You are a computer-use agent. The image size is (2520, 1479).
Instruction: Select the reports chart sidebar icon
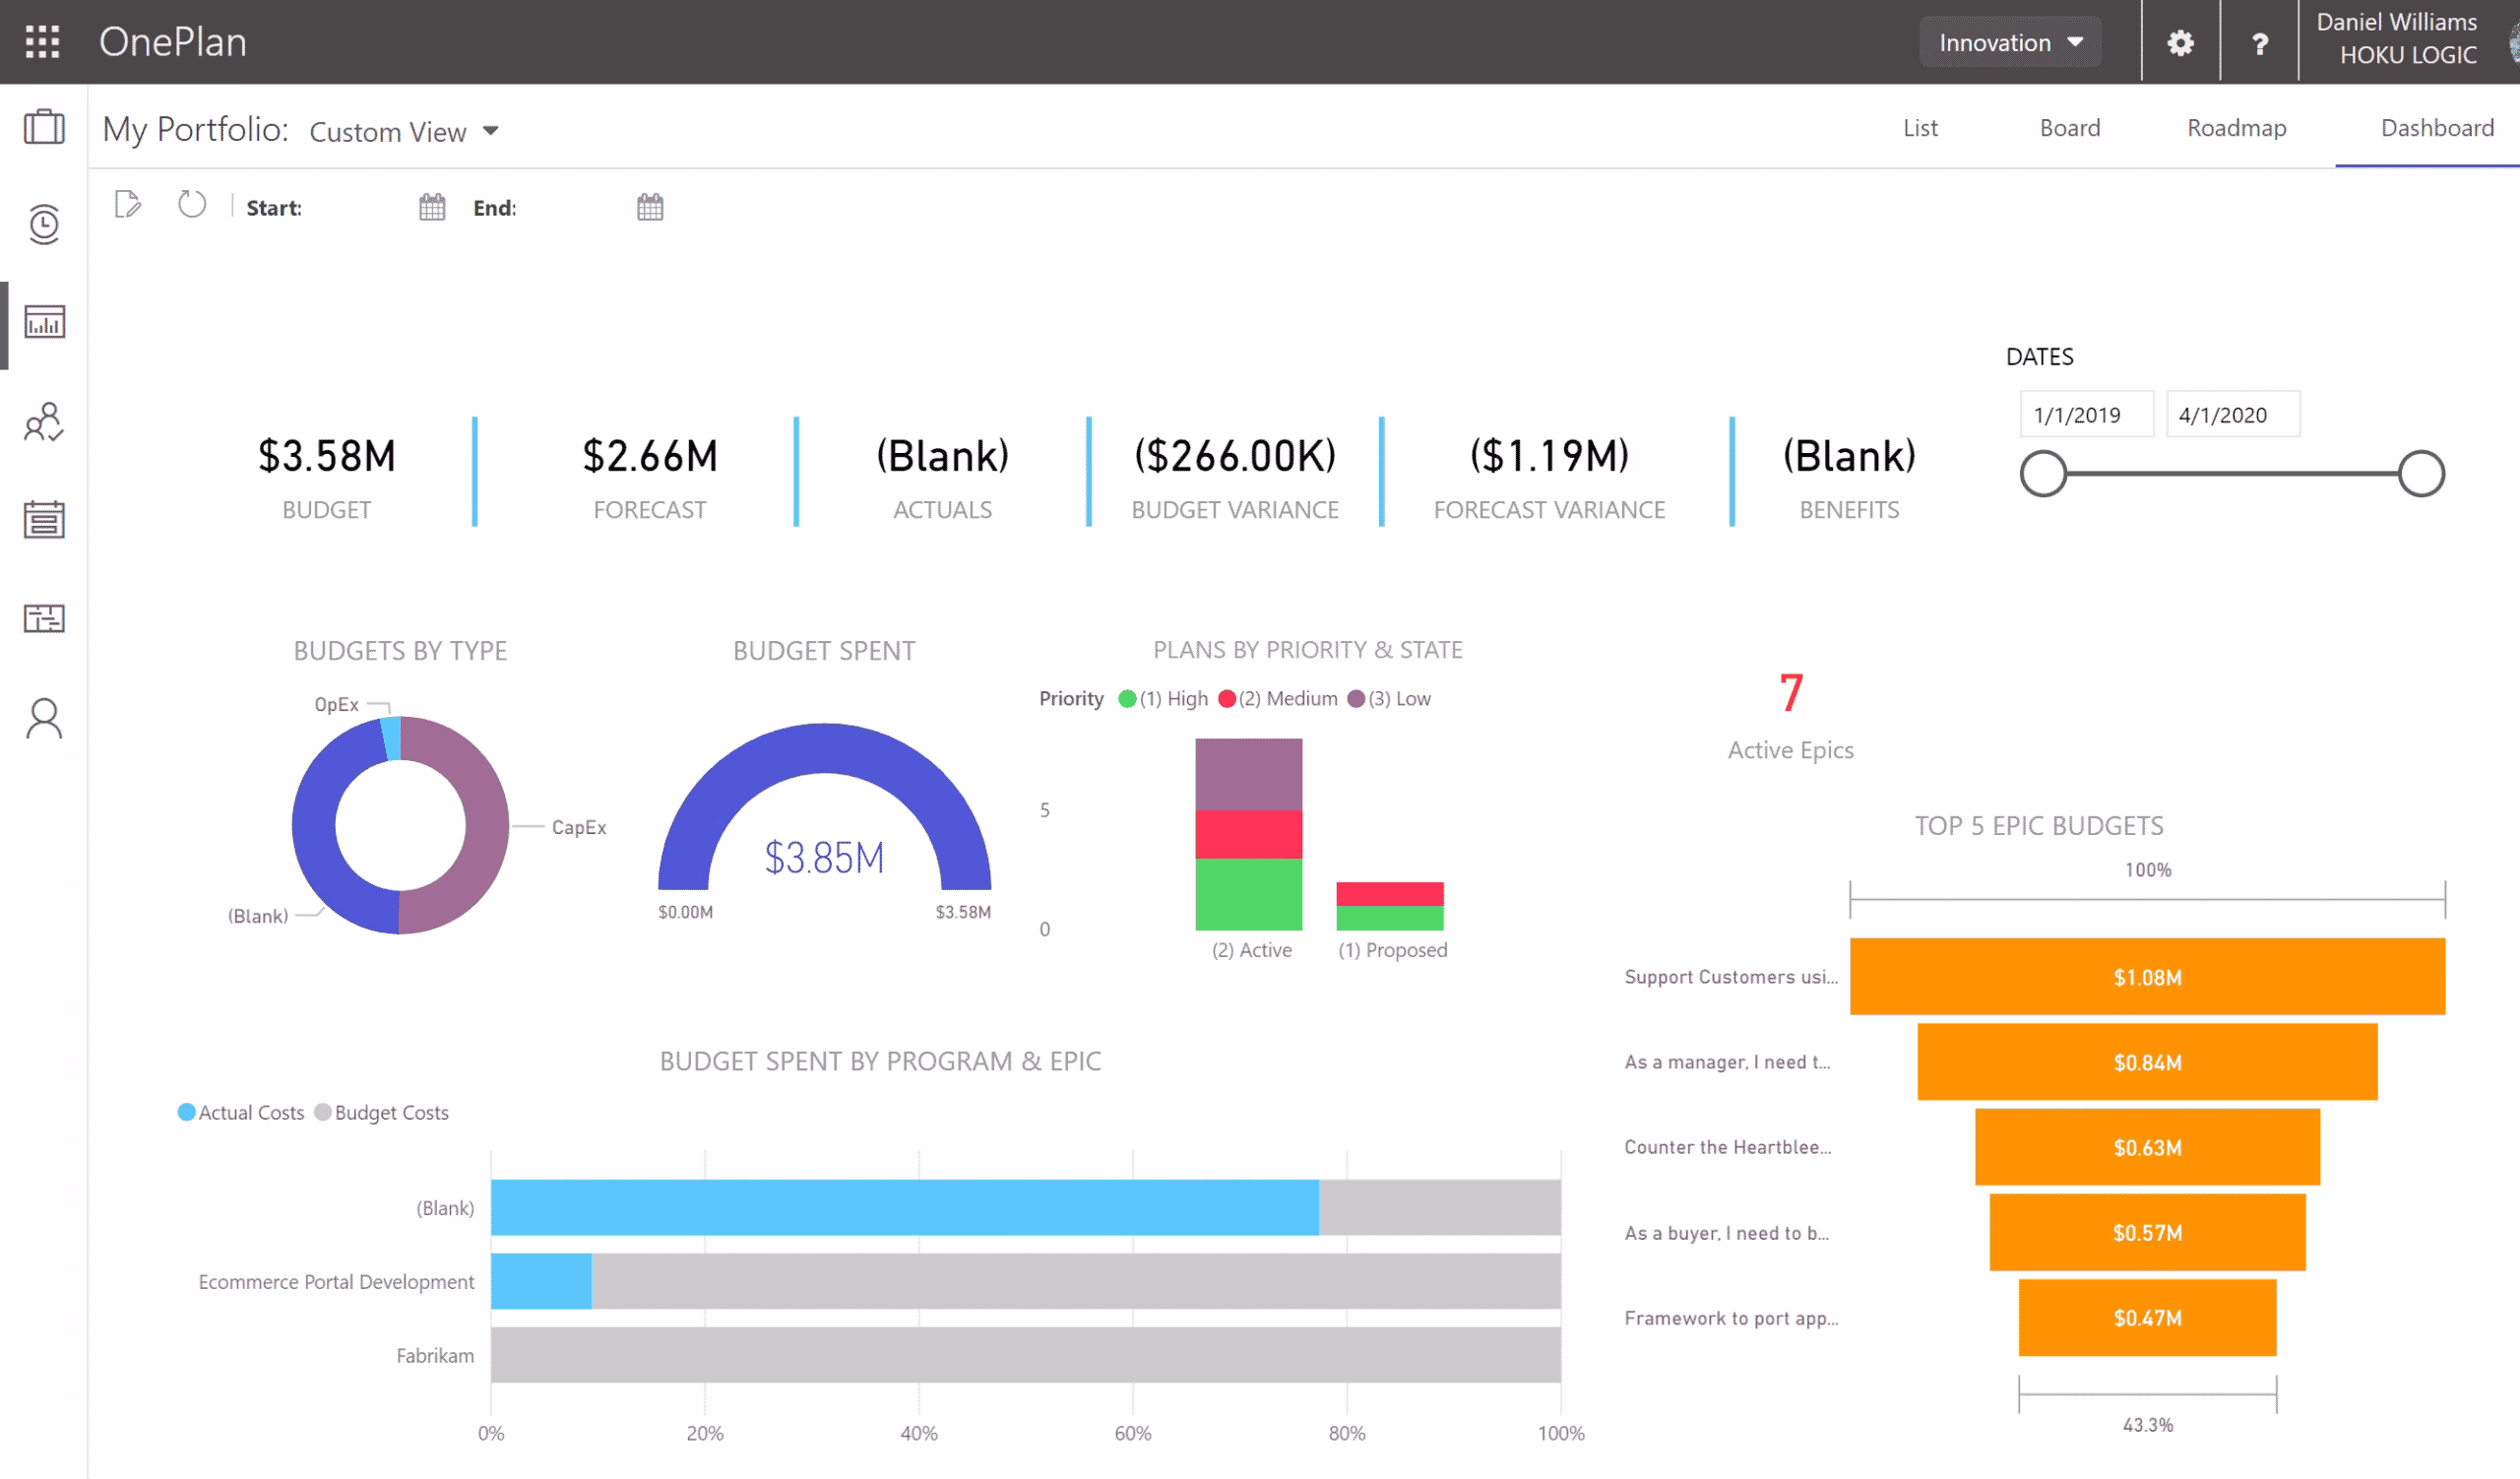[44, 322]
